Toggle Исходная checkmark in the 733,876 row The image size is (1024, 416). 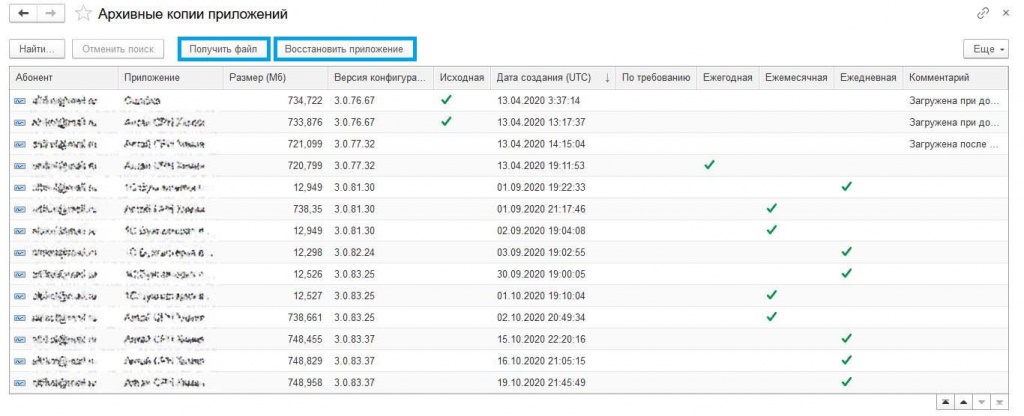coord(446,122)
